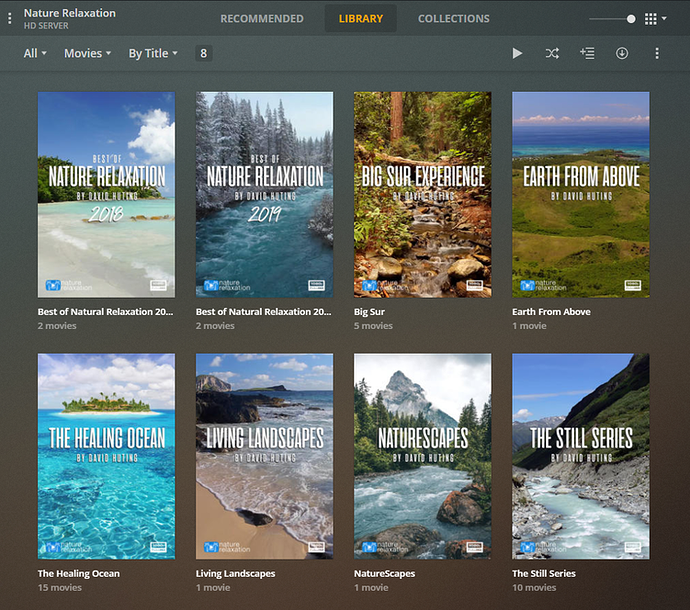Click the Living Landscapes title link

tap(235, 573)
